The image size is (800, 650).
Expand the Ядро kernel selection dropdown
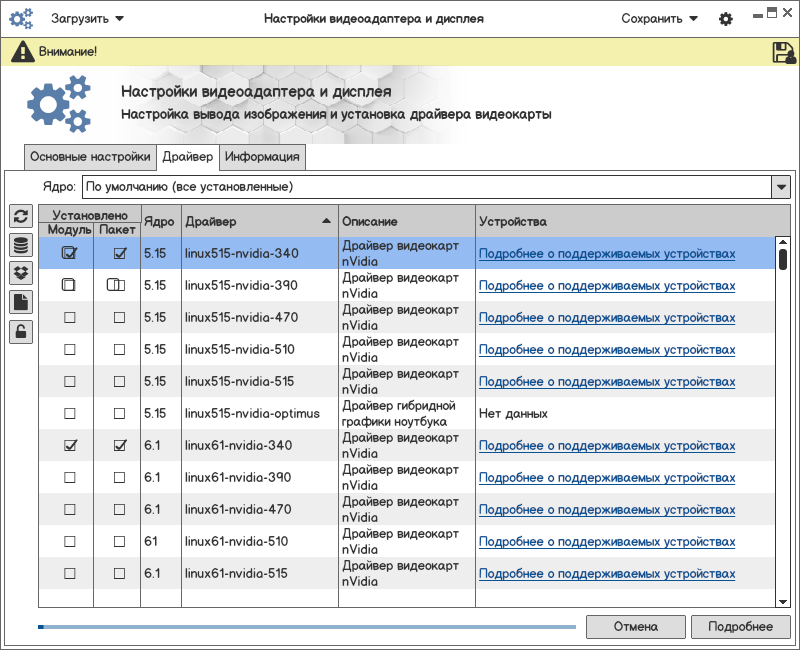tap(780, 187)
